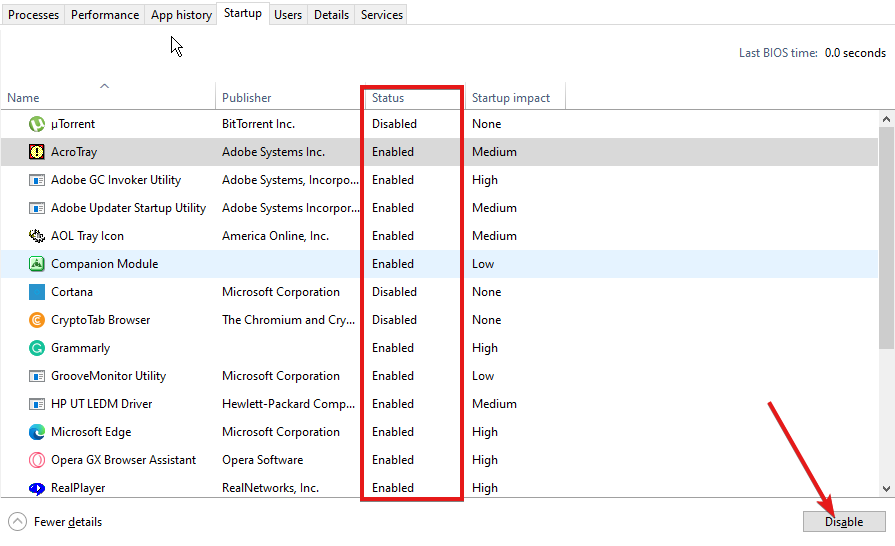This screenshot has height=546, width=895.
Task: Click the Grammarly green icon
Action: coord(37,348)
